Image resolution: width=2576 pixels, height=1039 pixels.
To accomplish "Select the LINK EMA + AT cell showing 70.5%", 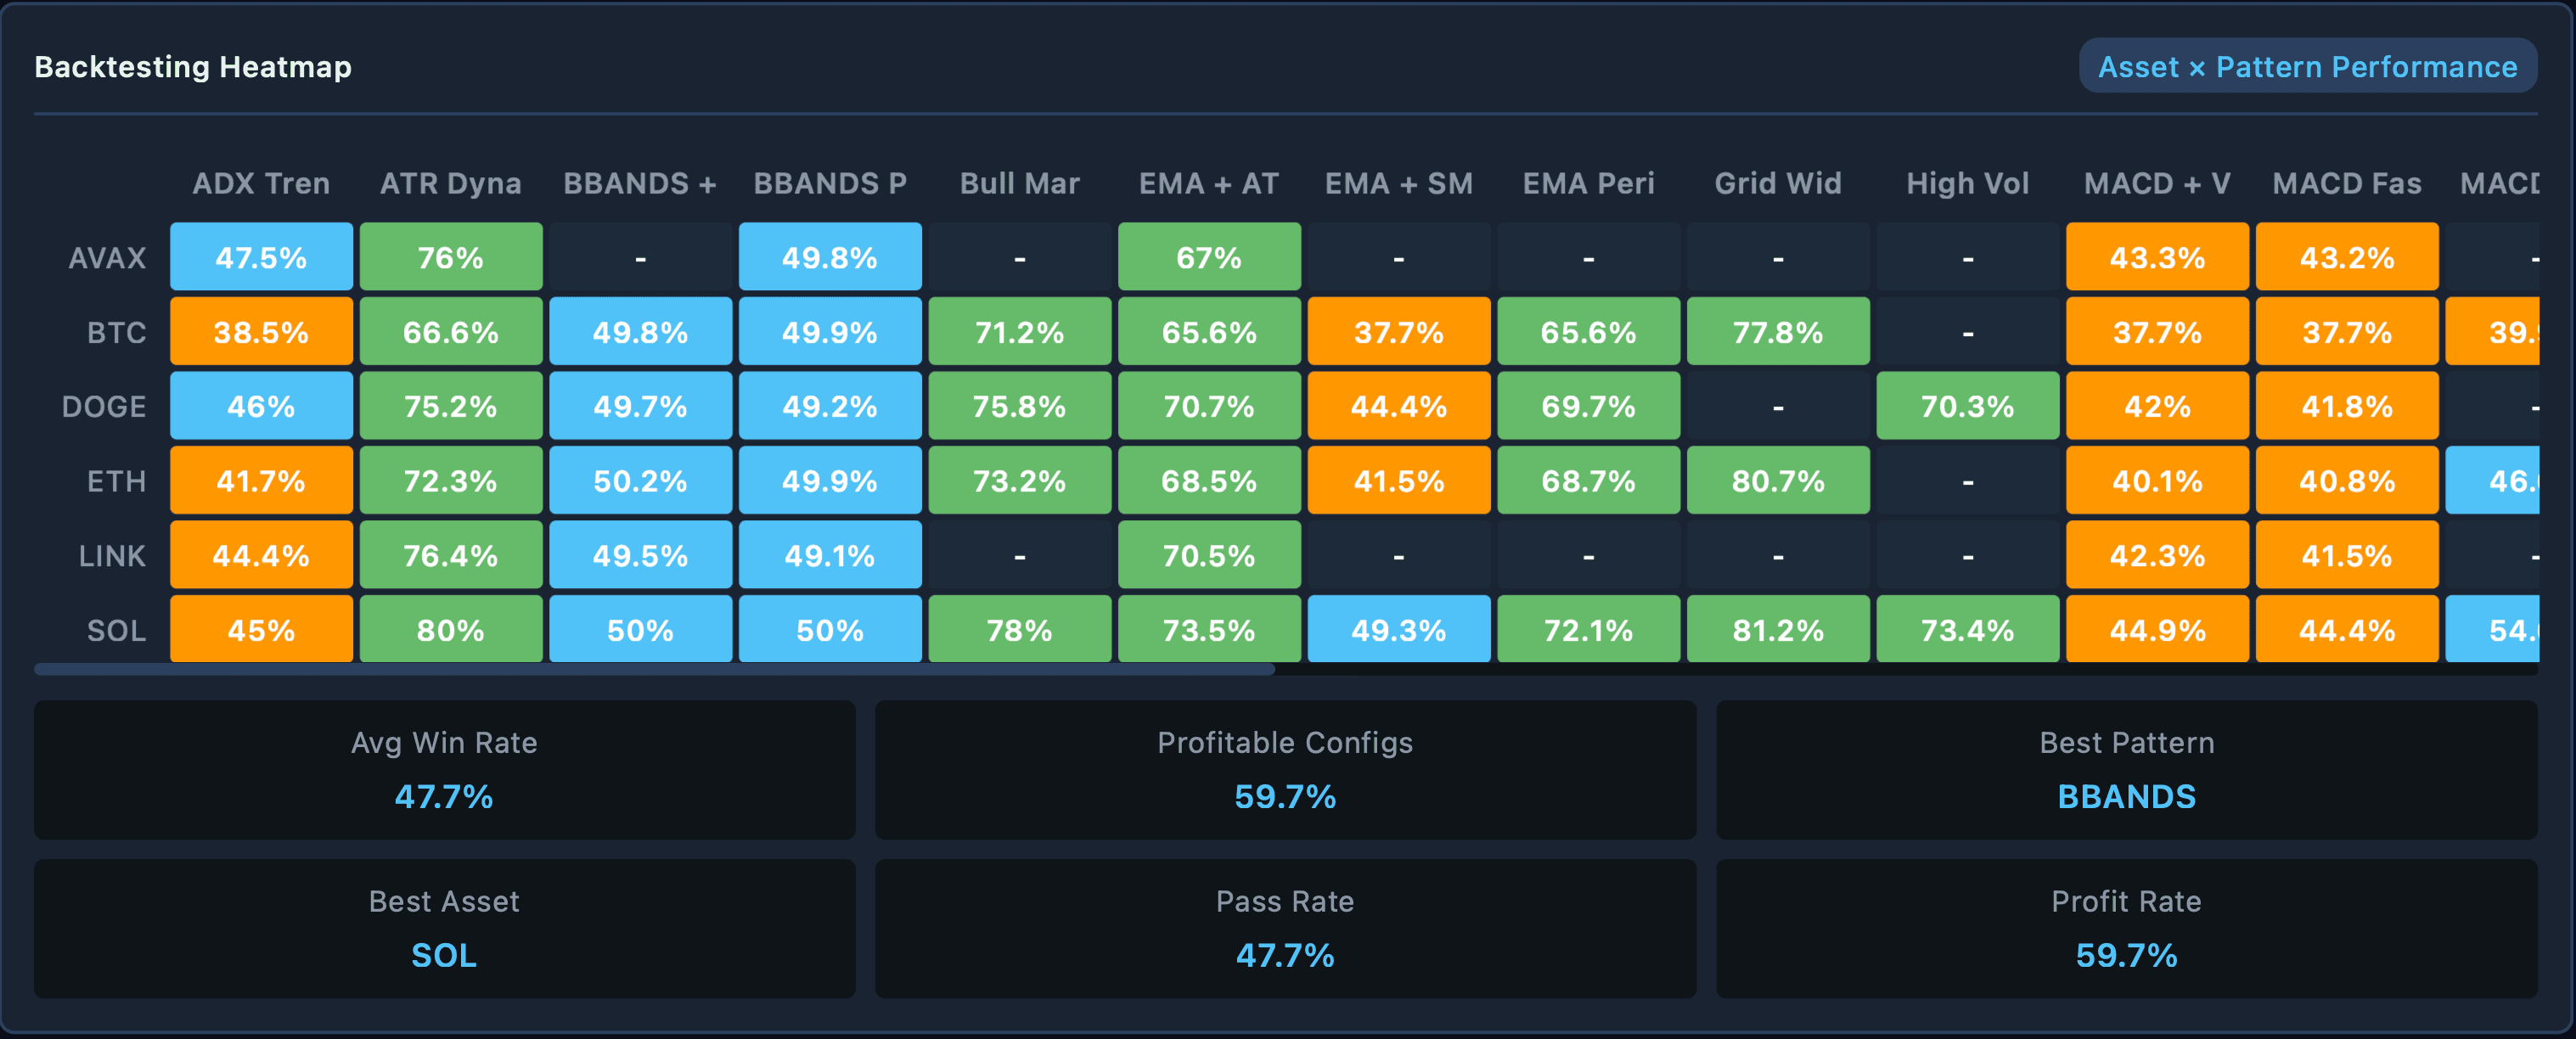I will [1209, 555].
